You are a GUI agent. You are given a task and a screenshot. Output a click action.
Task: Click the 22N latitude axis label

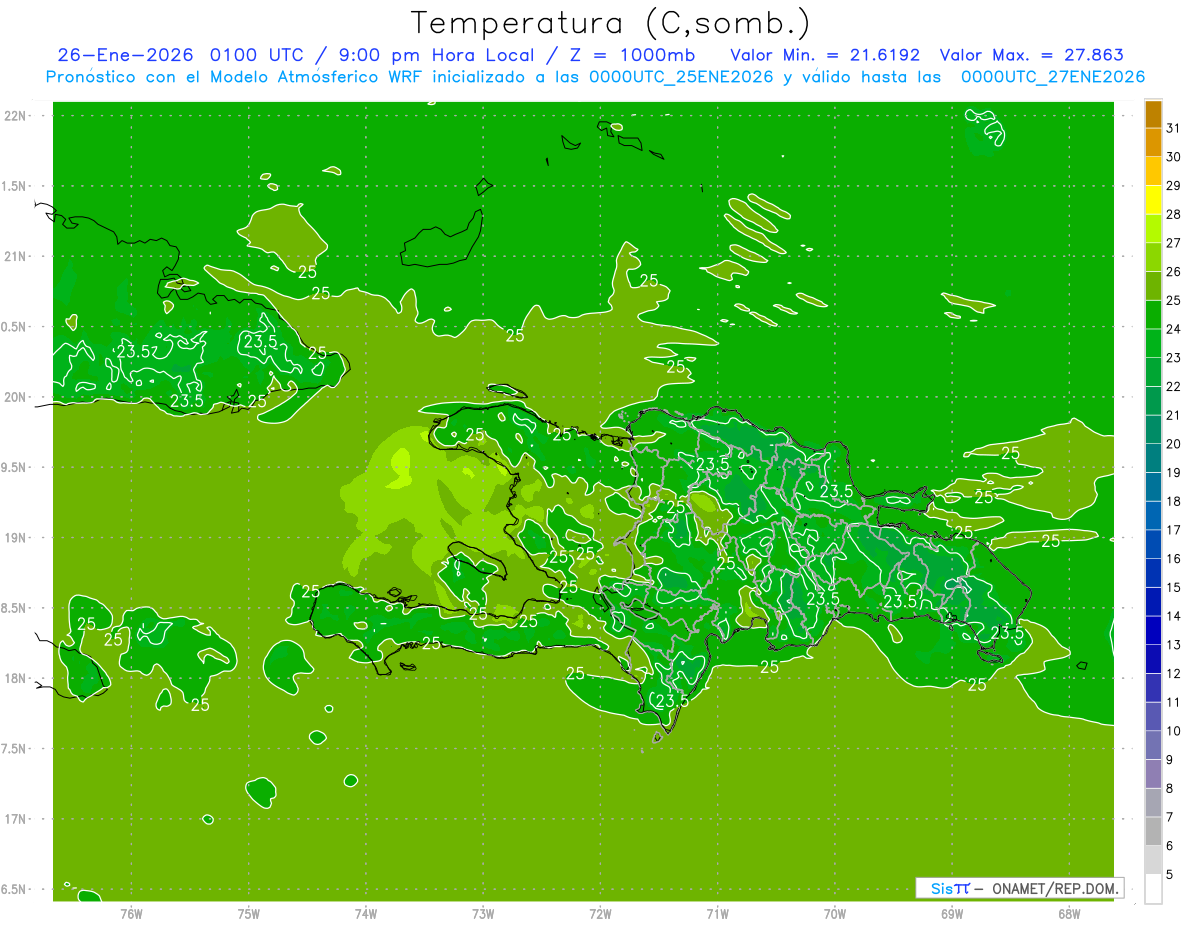point(16,116)
